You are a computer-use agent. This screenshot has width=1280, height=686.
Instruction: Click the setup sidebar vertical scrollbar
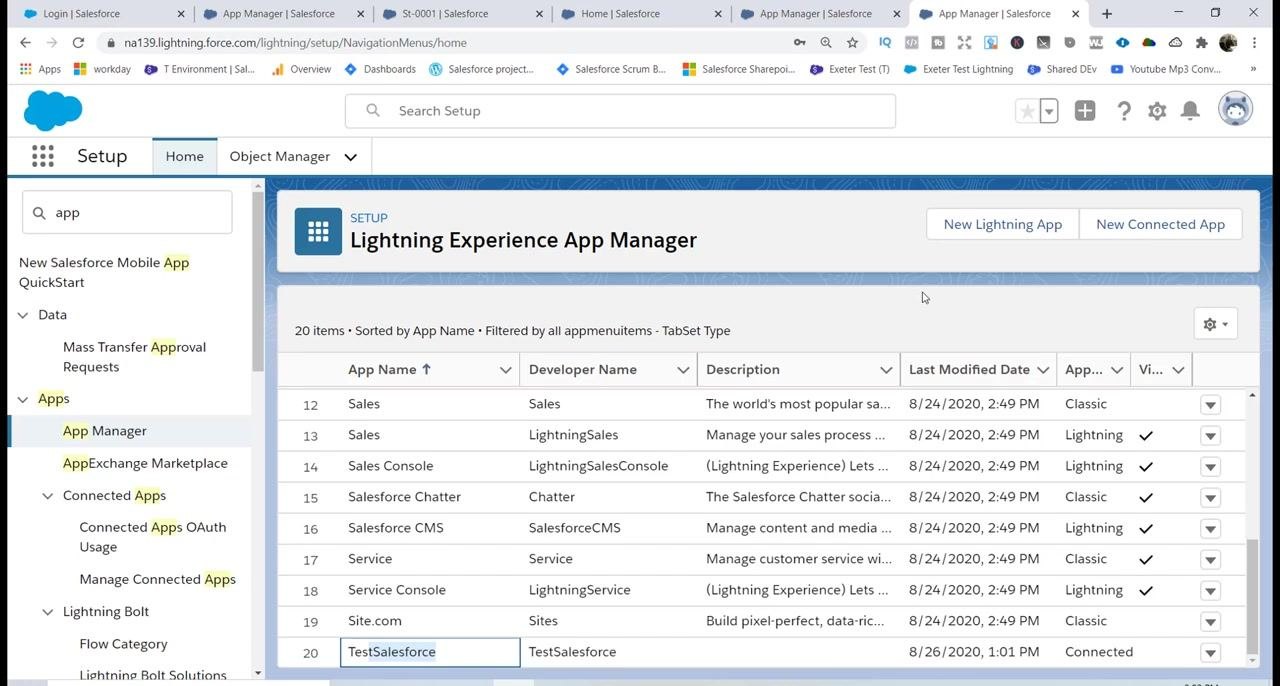pyautogui.click(x=258, y=281)
